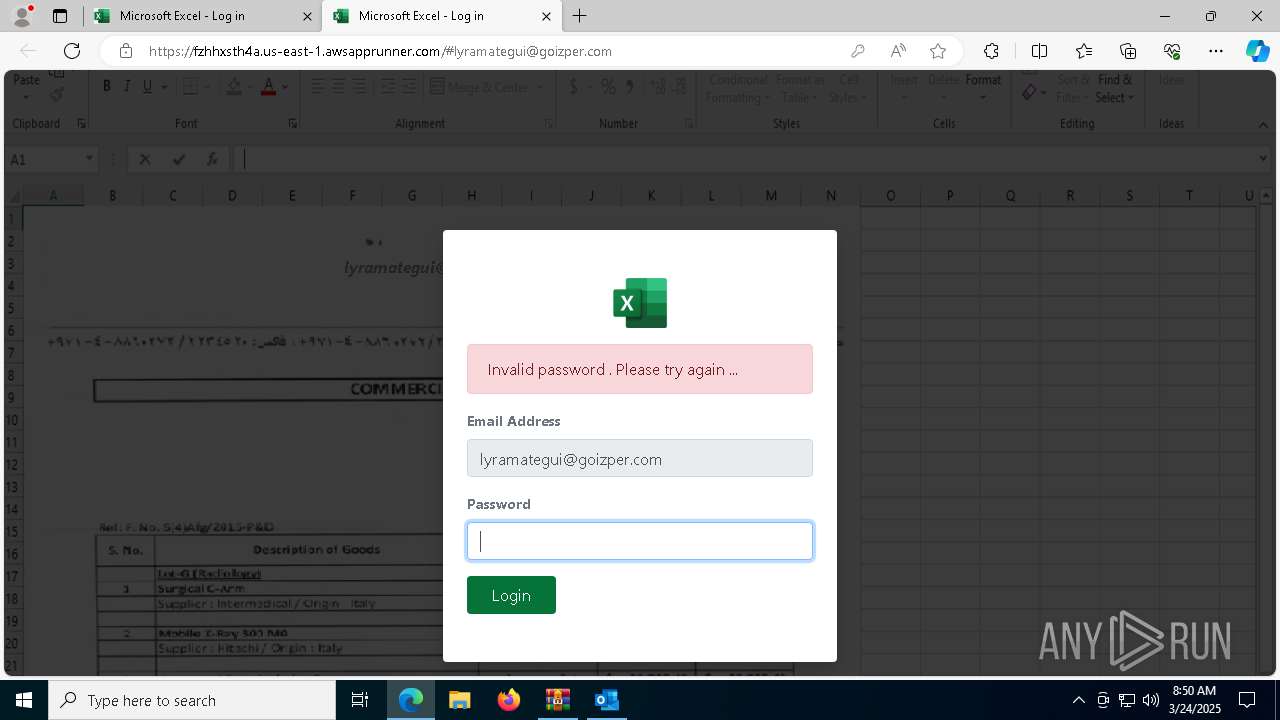Open the Format as Table dropdown
The image size is (1280, 720).
[800, 88]
